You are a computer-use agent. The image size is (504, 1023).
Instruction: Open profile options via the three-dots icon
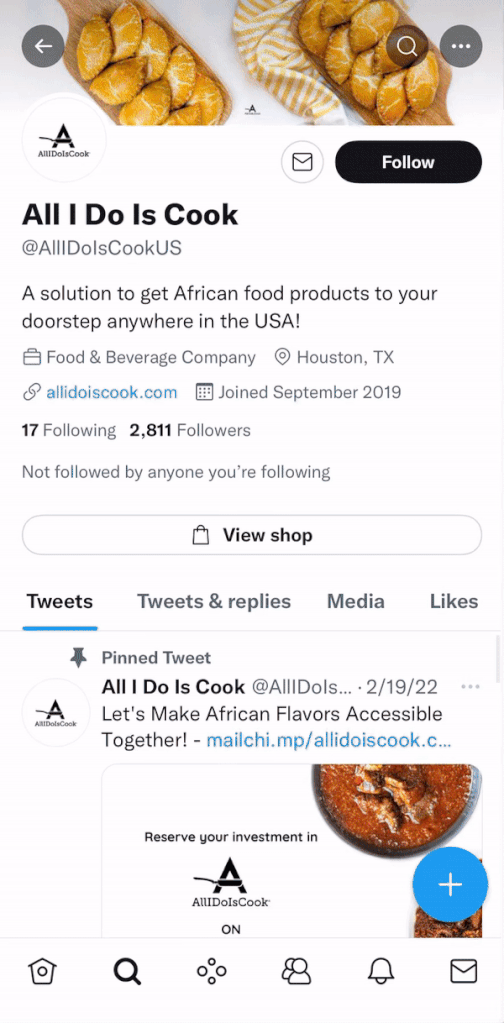pyautogui.click(x=461, y=46)
